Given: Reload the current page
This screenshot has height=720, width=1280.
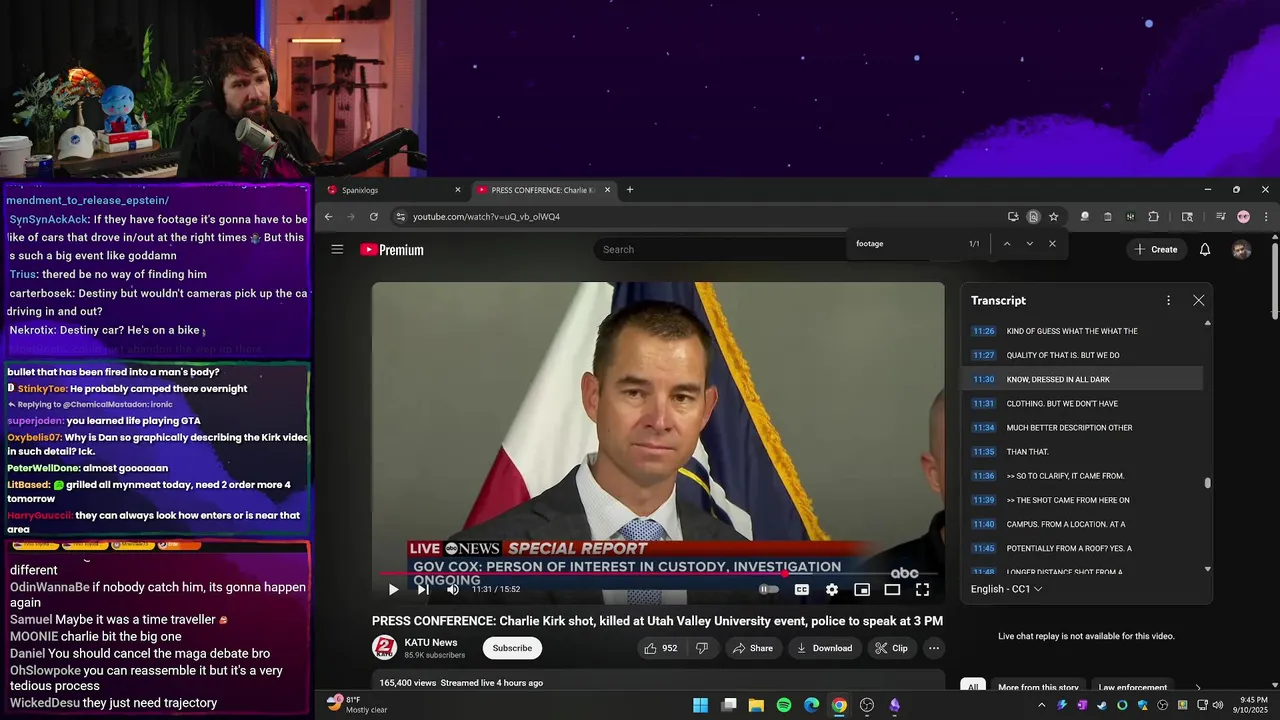Looking at the screenshot, I should pyautogui.click(x=374, y=217).
